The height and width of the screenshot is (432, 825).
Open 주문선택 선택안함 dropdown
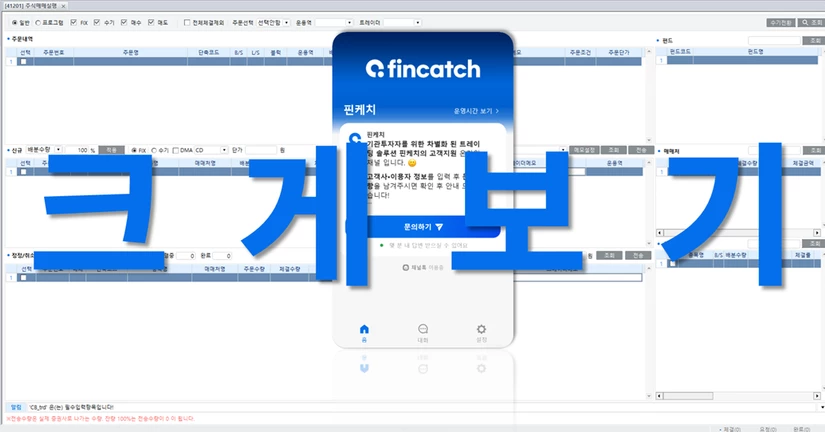click(287, 23)
